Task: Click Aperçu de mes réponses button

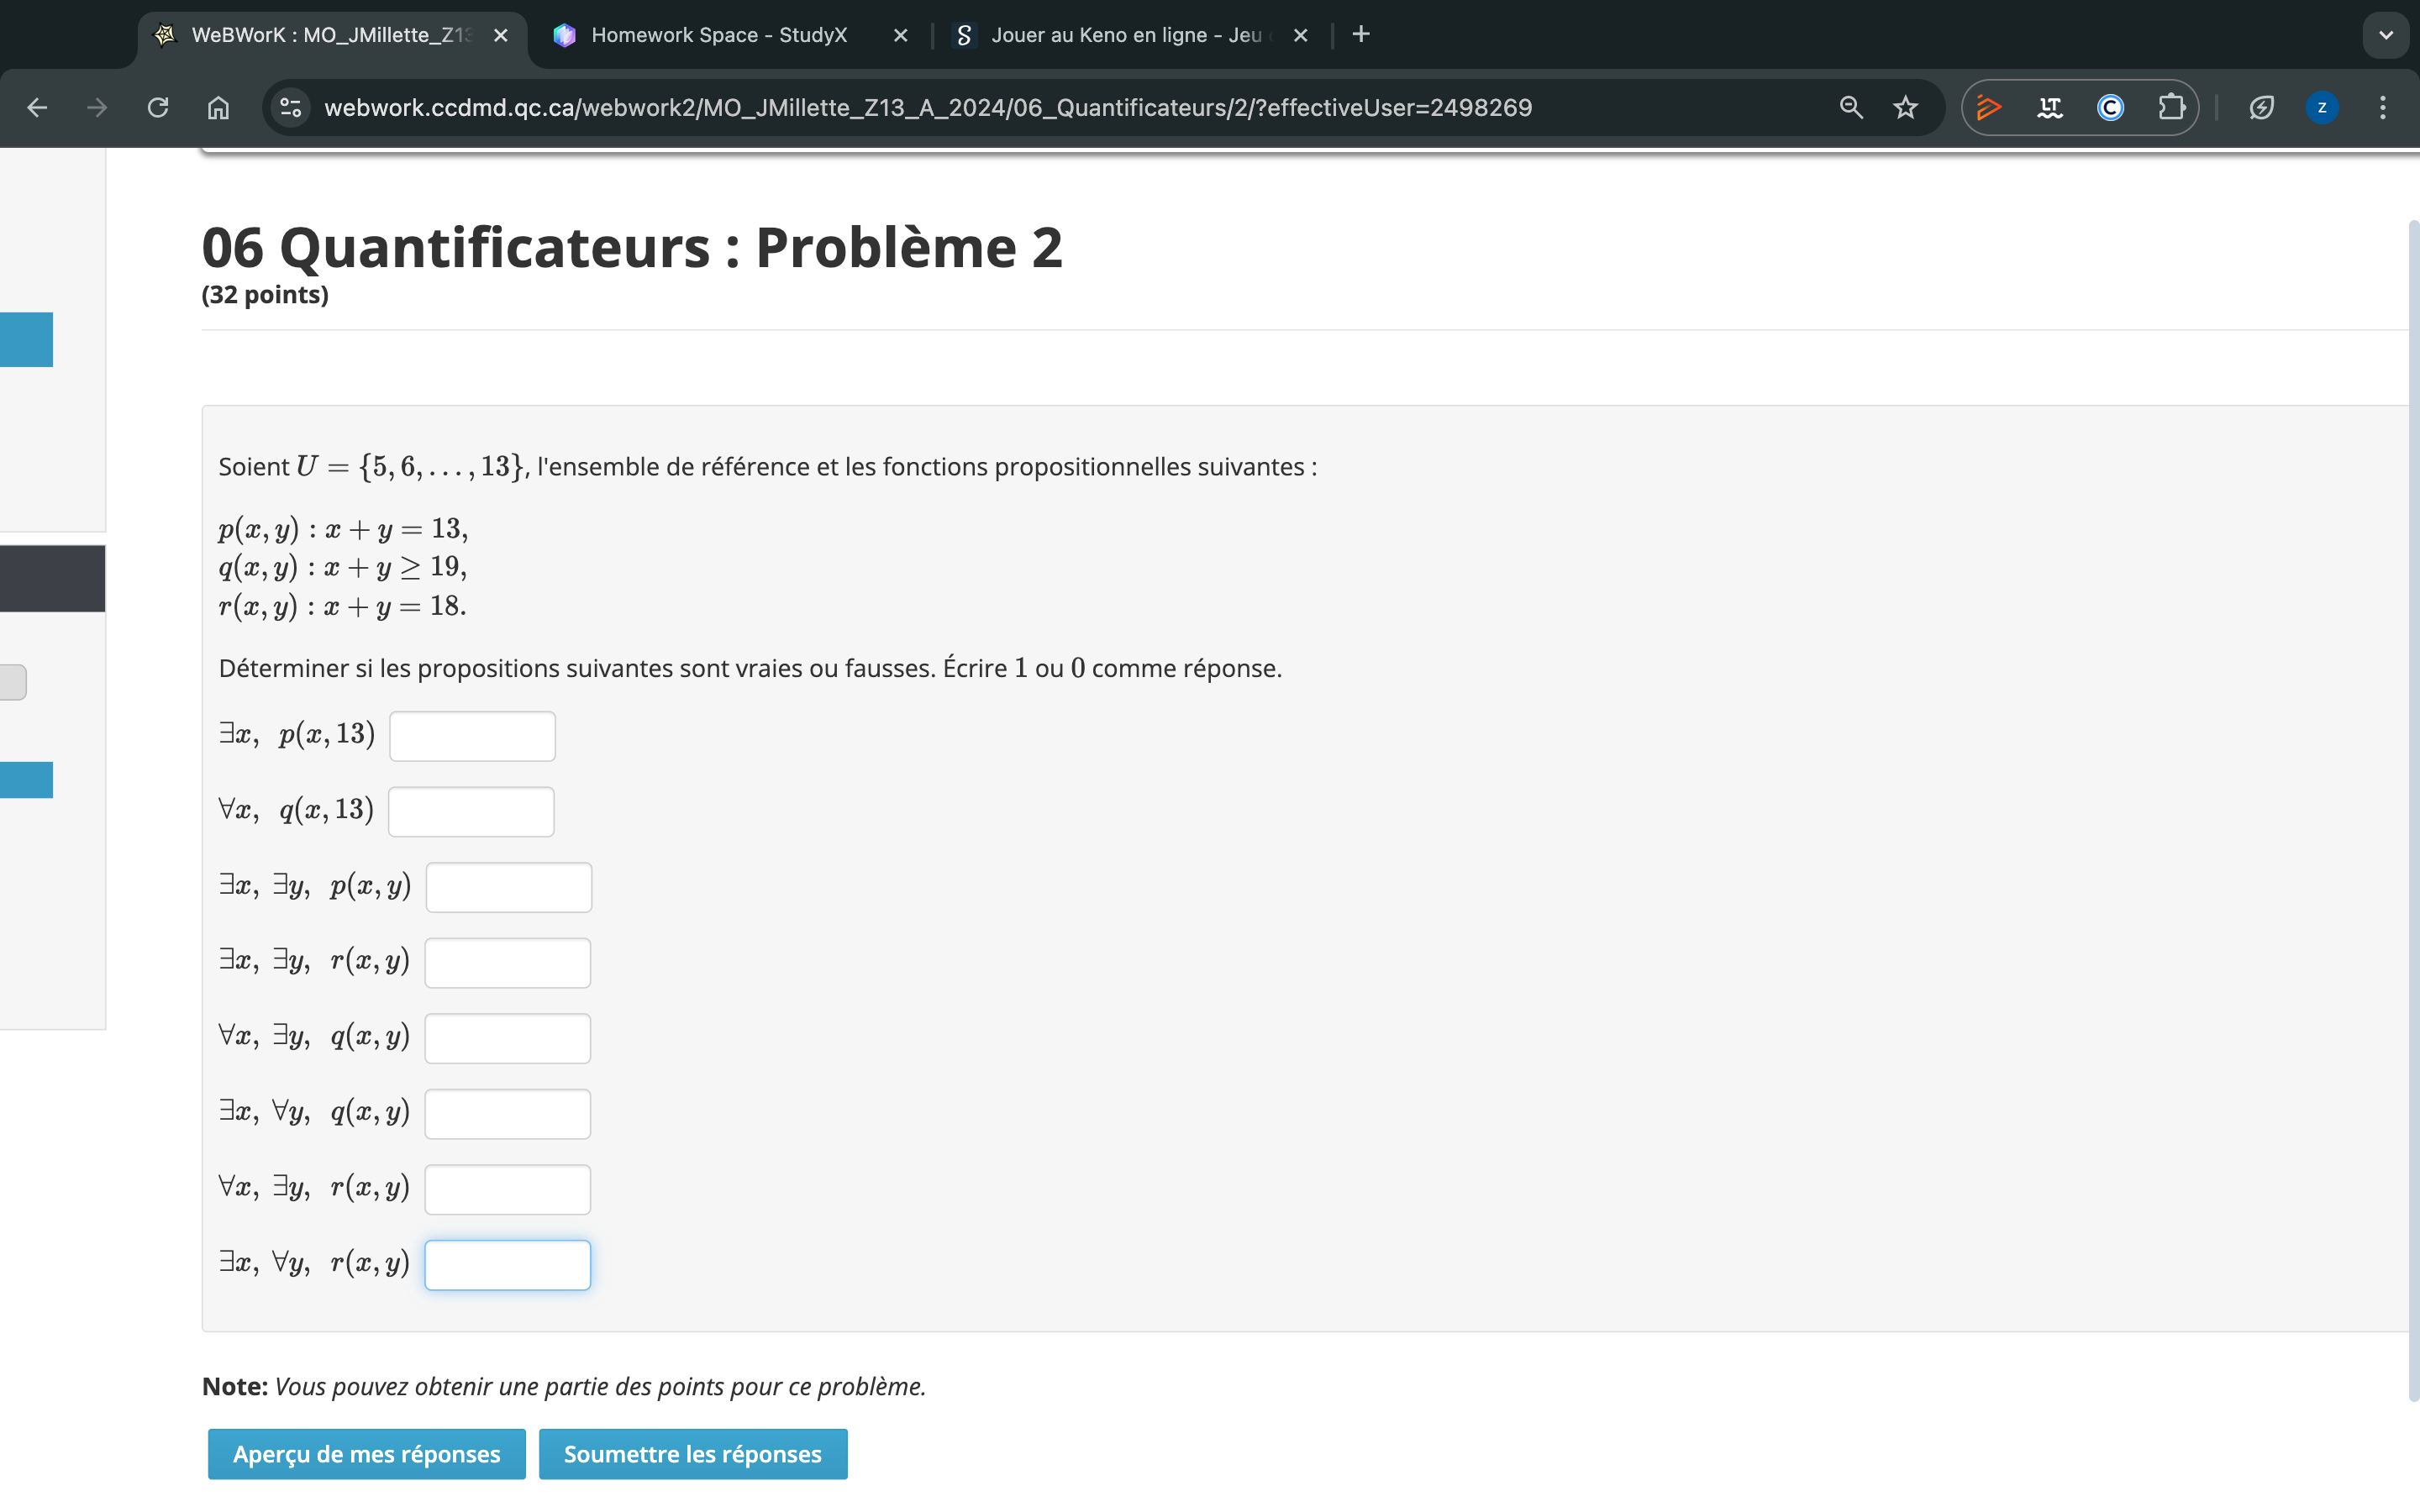Action: coord(367,1454)
